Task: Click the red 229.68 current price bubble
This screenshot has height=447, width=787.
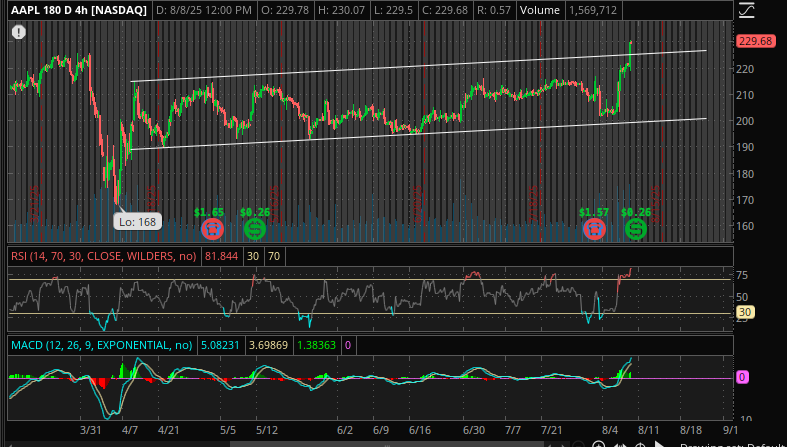Action: tap(755, 41)
